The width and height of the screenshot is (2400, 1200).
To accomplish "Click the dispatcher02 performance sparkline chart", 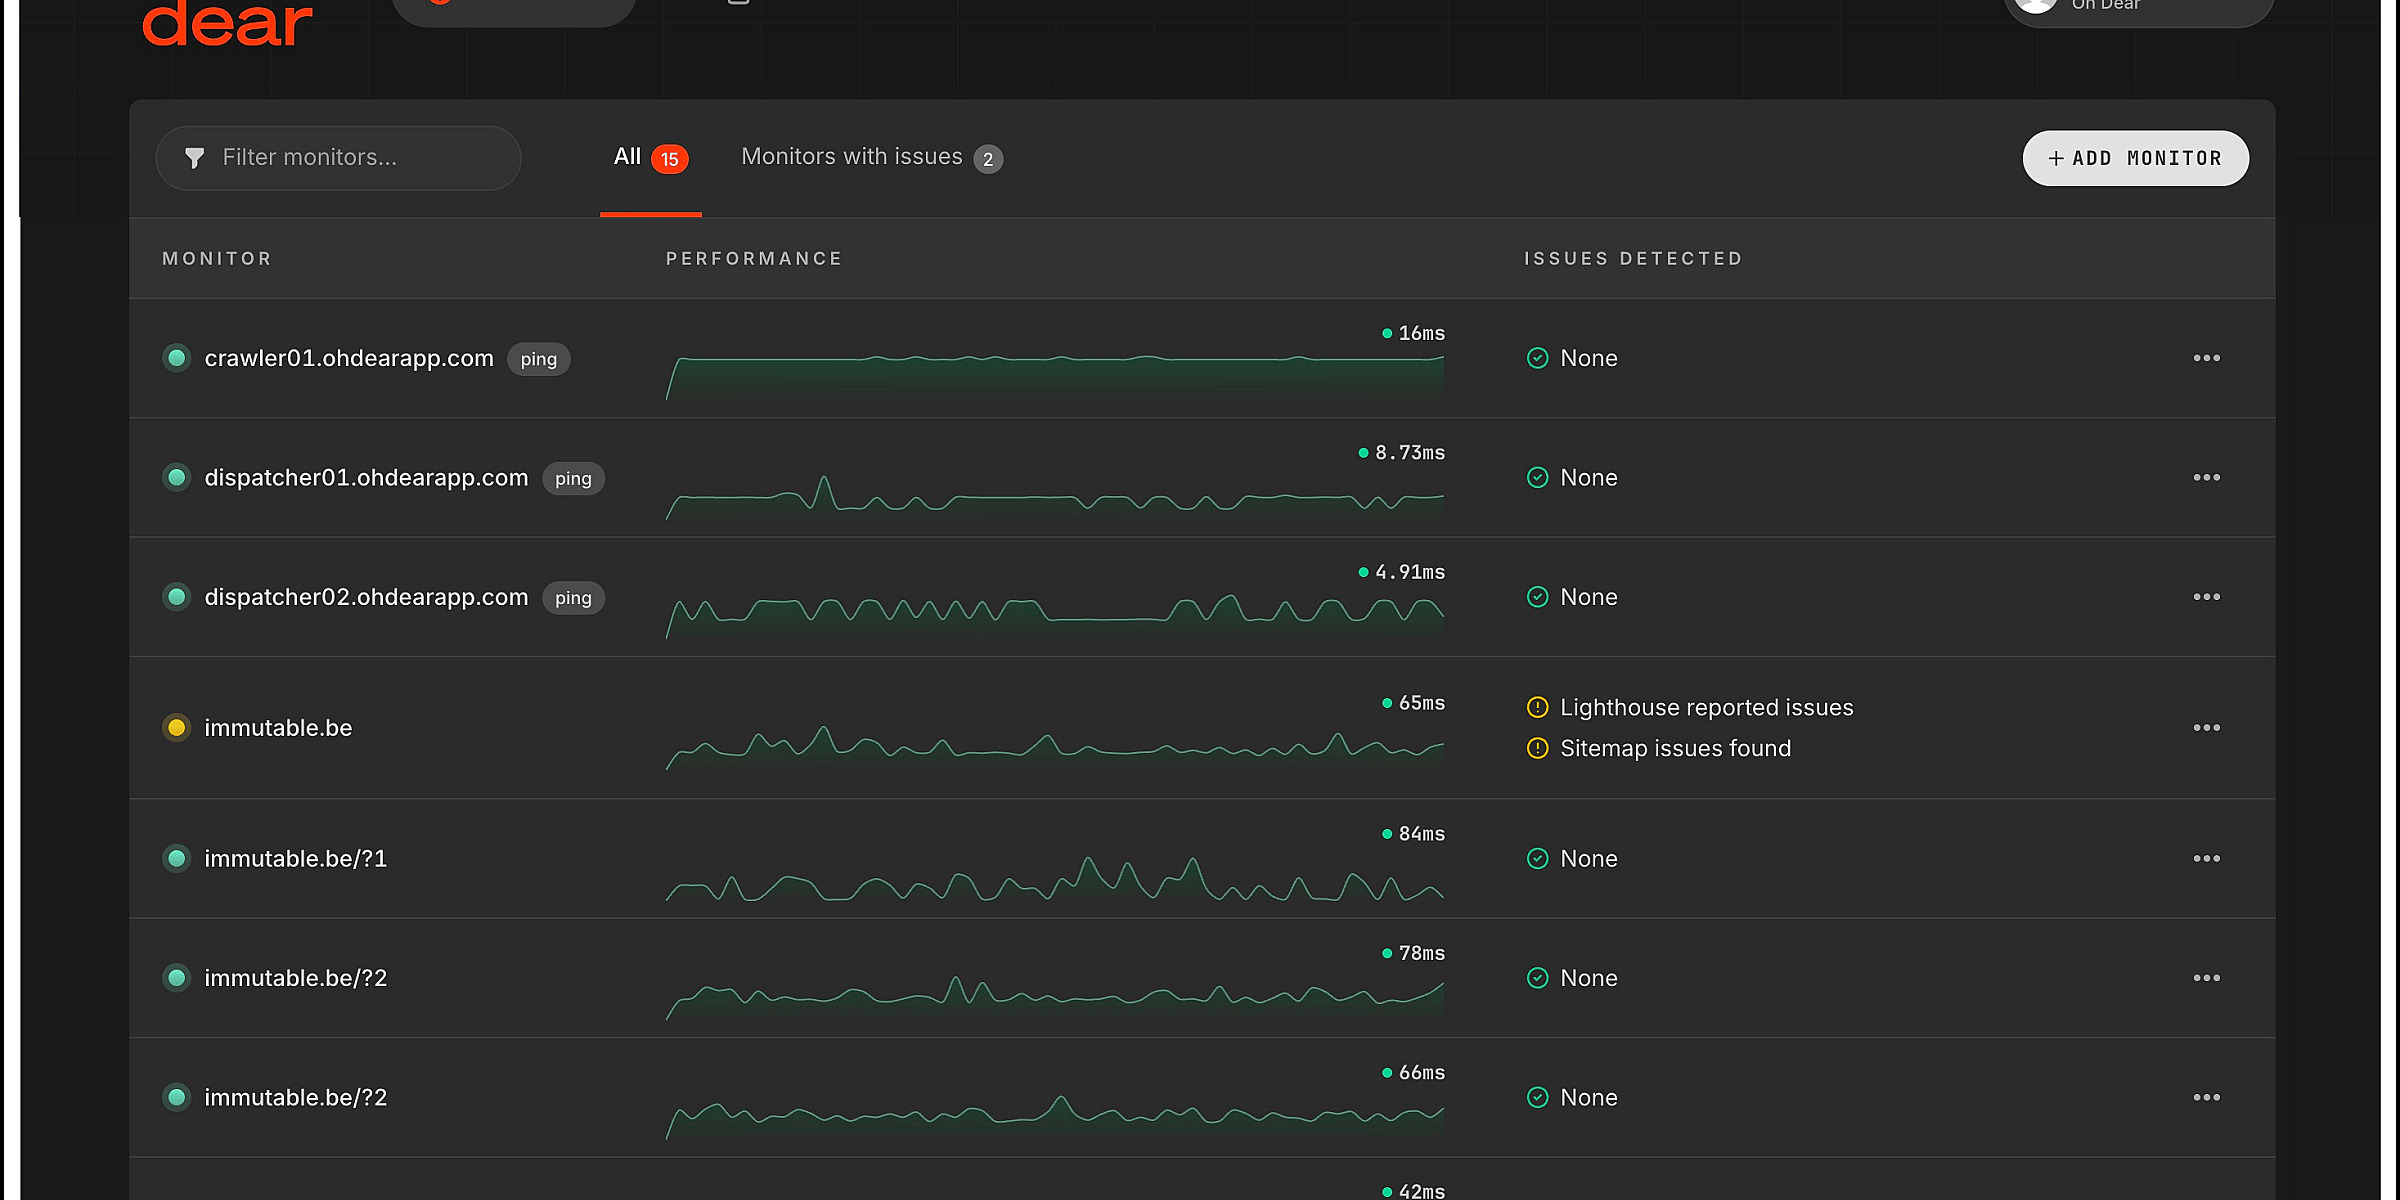I will coord(1055,616).
